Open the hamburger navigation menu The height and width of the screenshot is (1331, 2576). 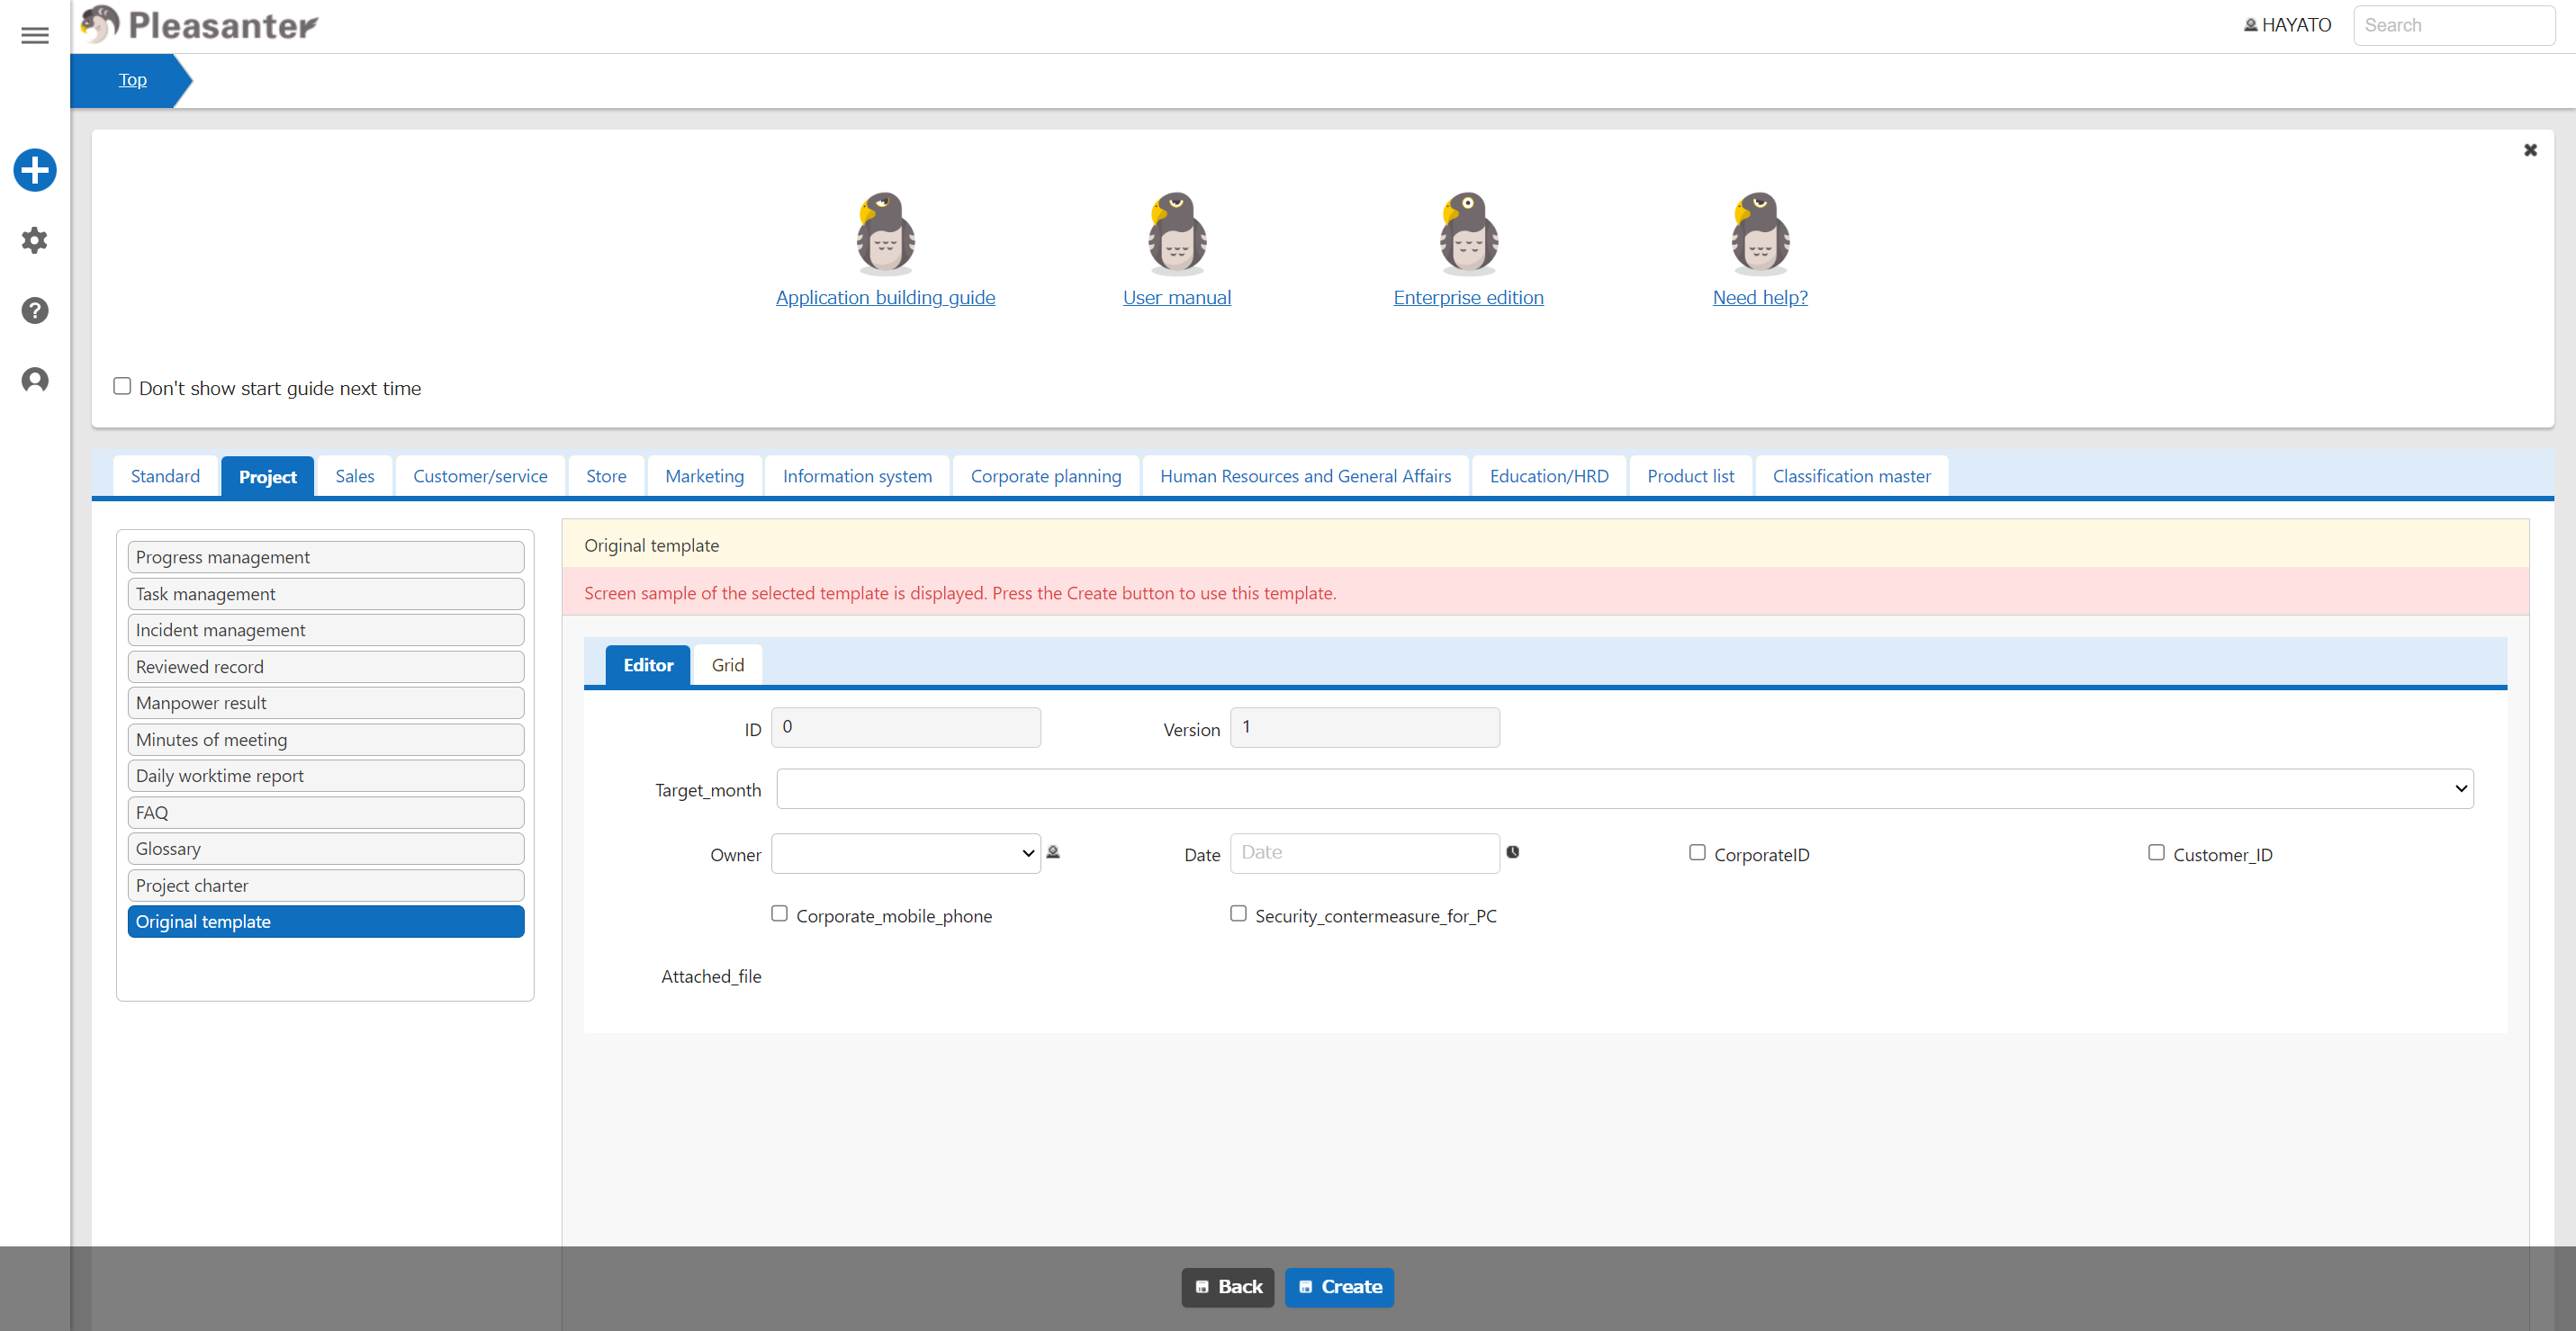coord(35,35)
